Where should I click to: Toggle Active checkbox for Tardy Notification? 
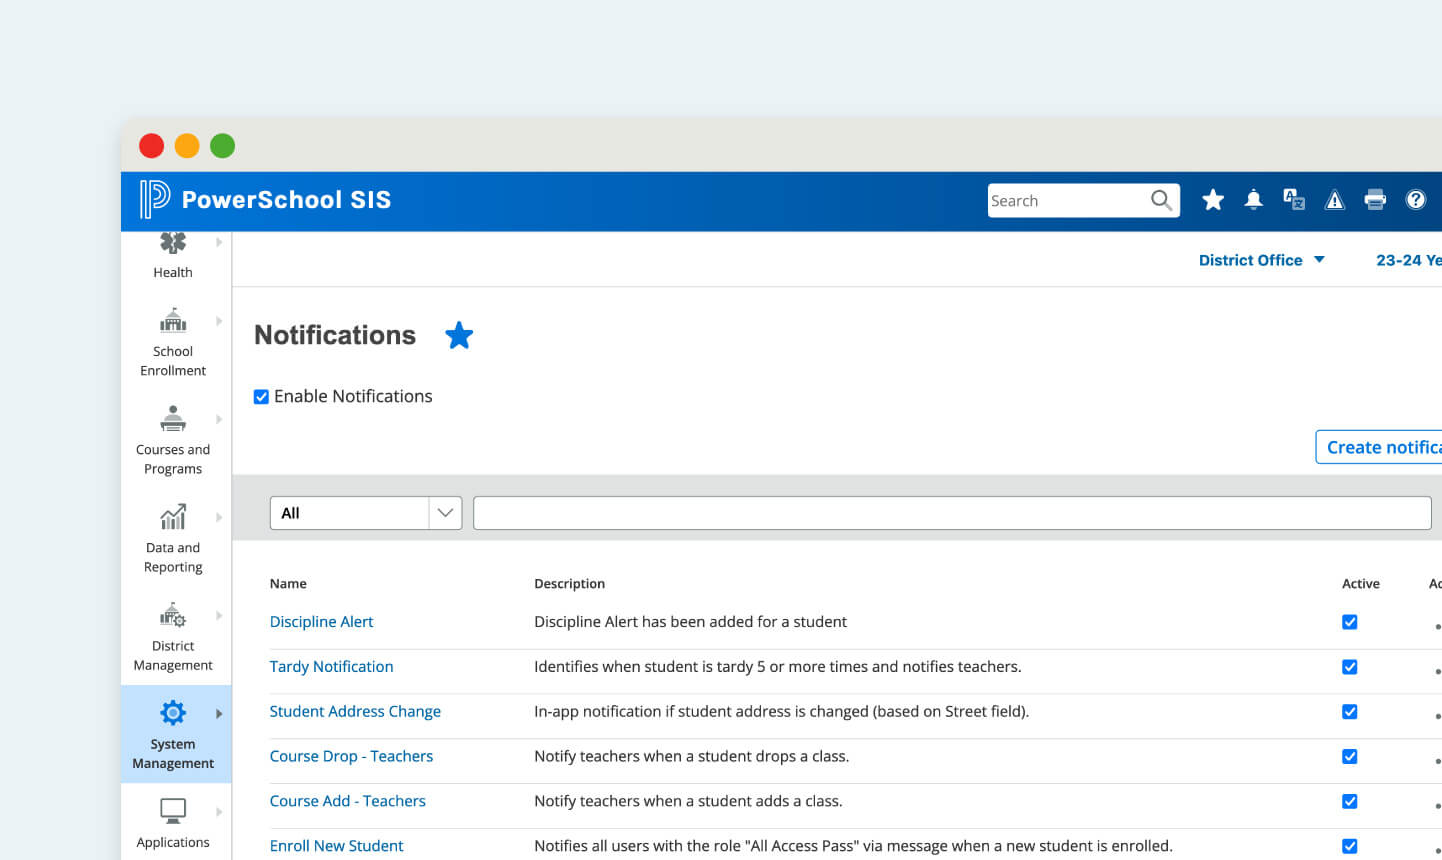(x=1349, y=667)
